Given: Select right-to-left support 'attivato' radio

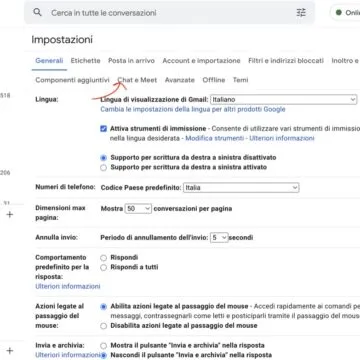Looking at the screenshot, I should [104, 167].
